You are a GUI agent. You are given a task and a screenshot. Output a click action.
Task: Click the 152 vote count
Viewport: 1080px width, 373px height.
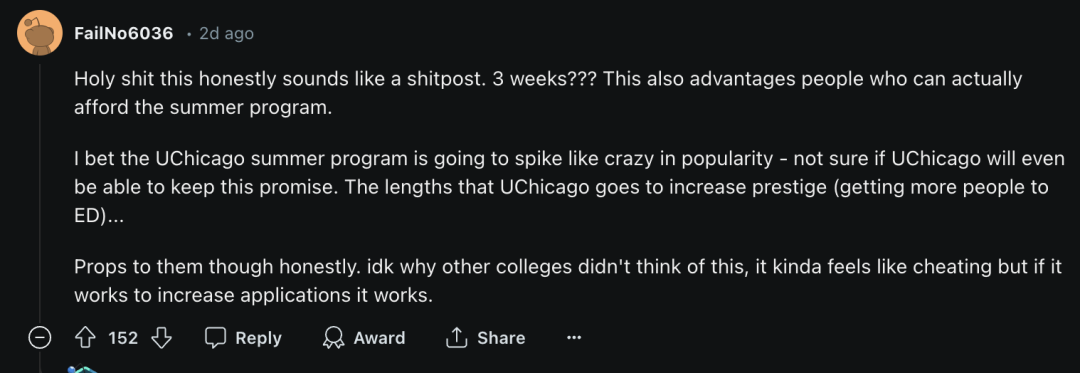click(x=123, y=338)
